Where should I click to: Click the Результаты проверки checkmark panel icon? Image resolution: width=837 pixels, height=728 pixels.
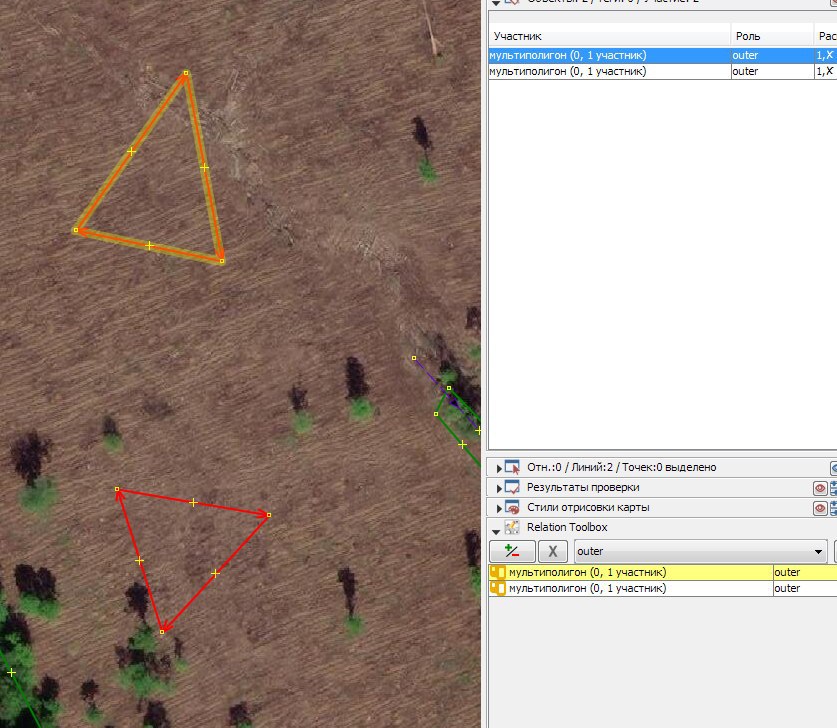(x=512, y=487)
